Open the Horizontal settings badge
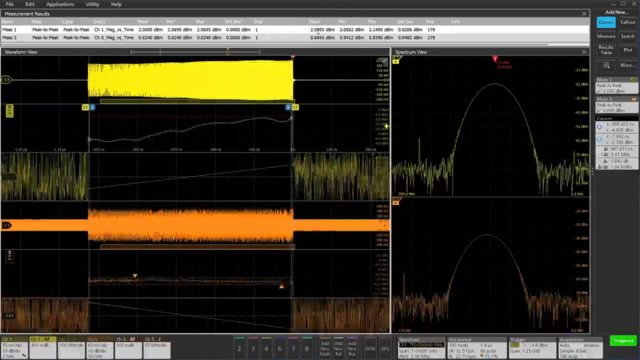Image resolution: width=640 pixels, height=360 pixels. click(477, 348)
